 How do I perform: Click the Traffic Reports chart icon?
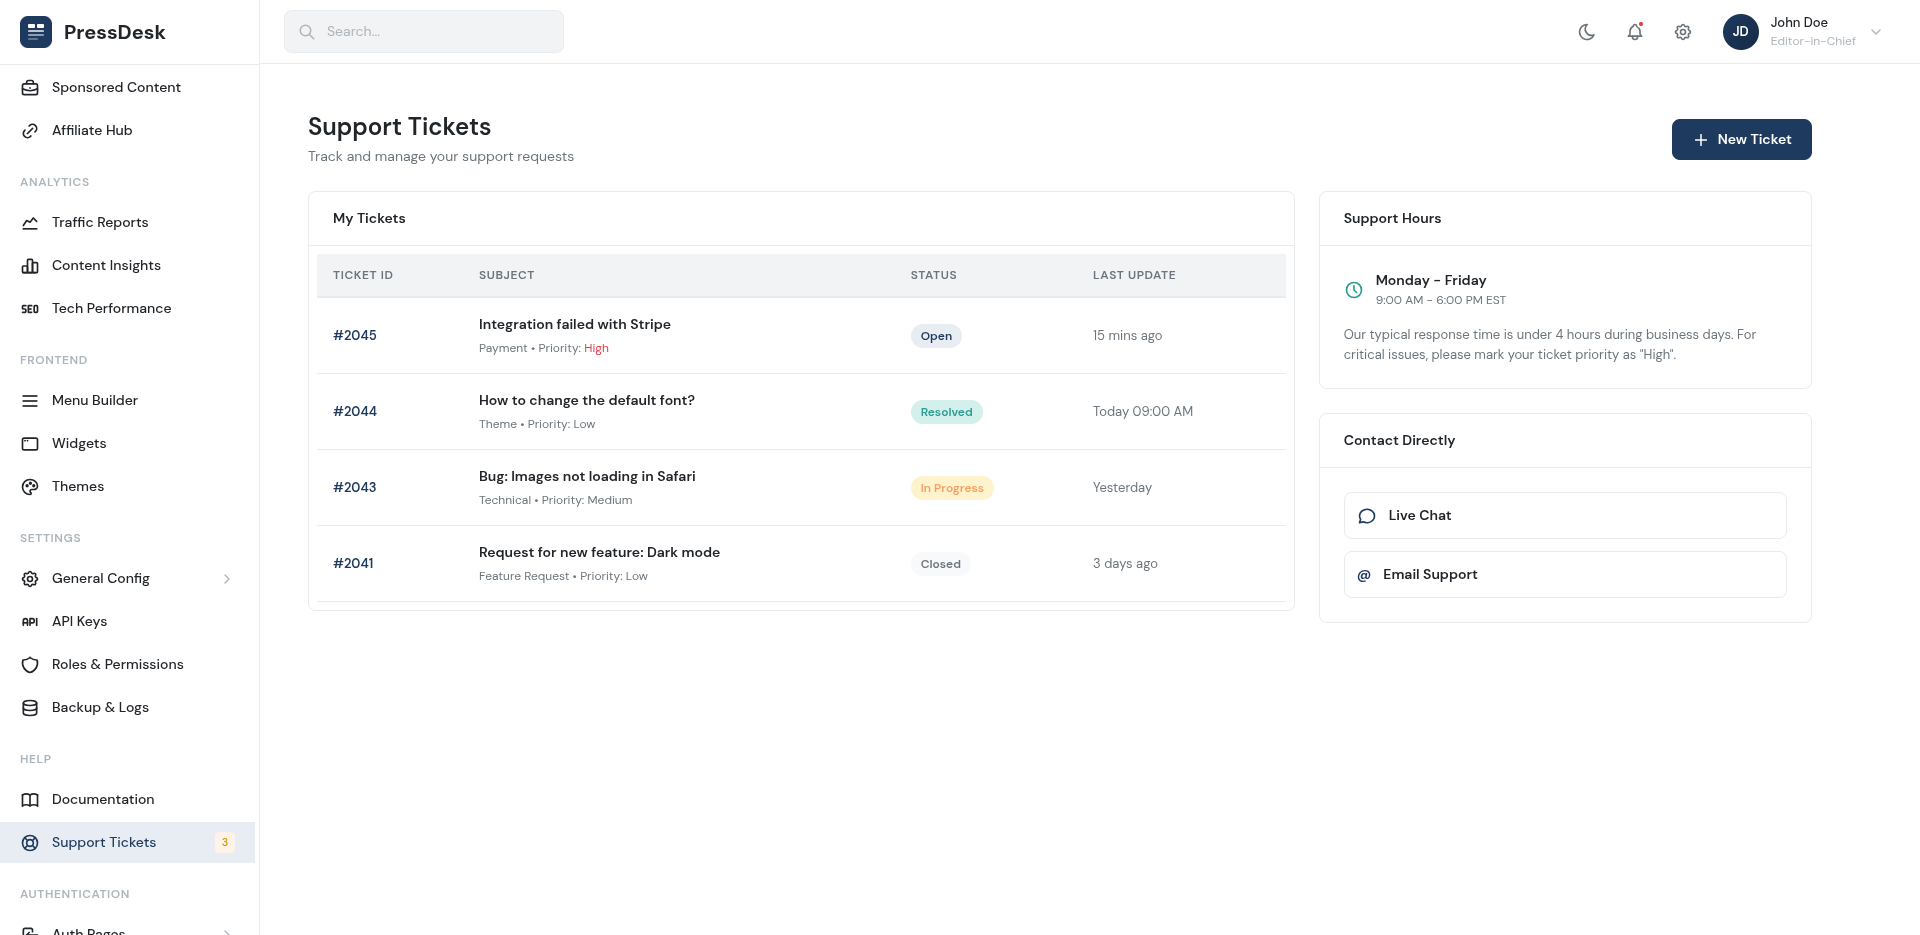click(x=30, y=223)
